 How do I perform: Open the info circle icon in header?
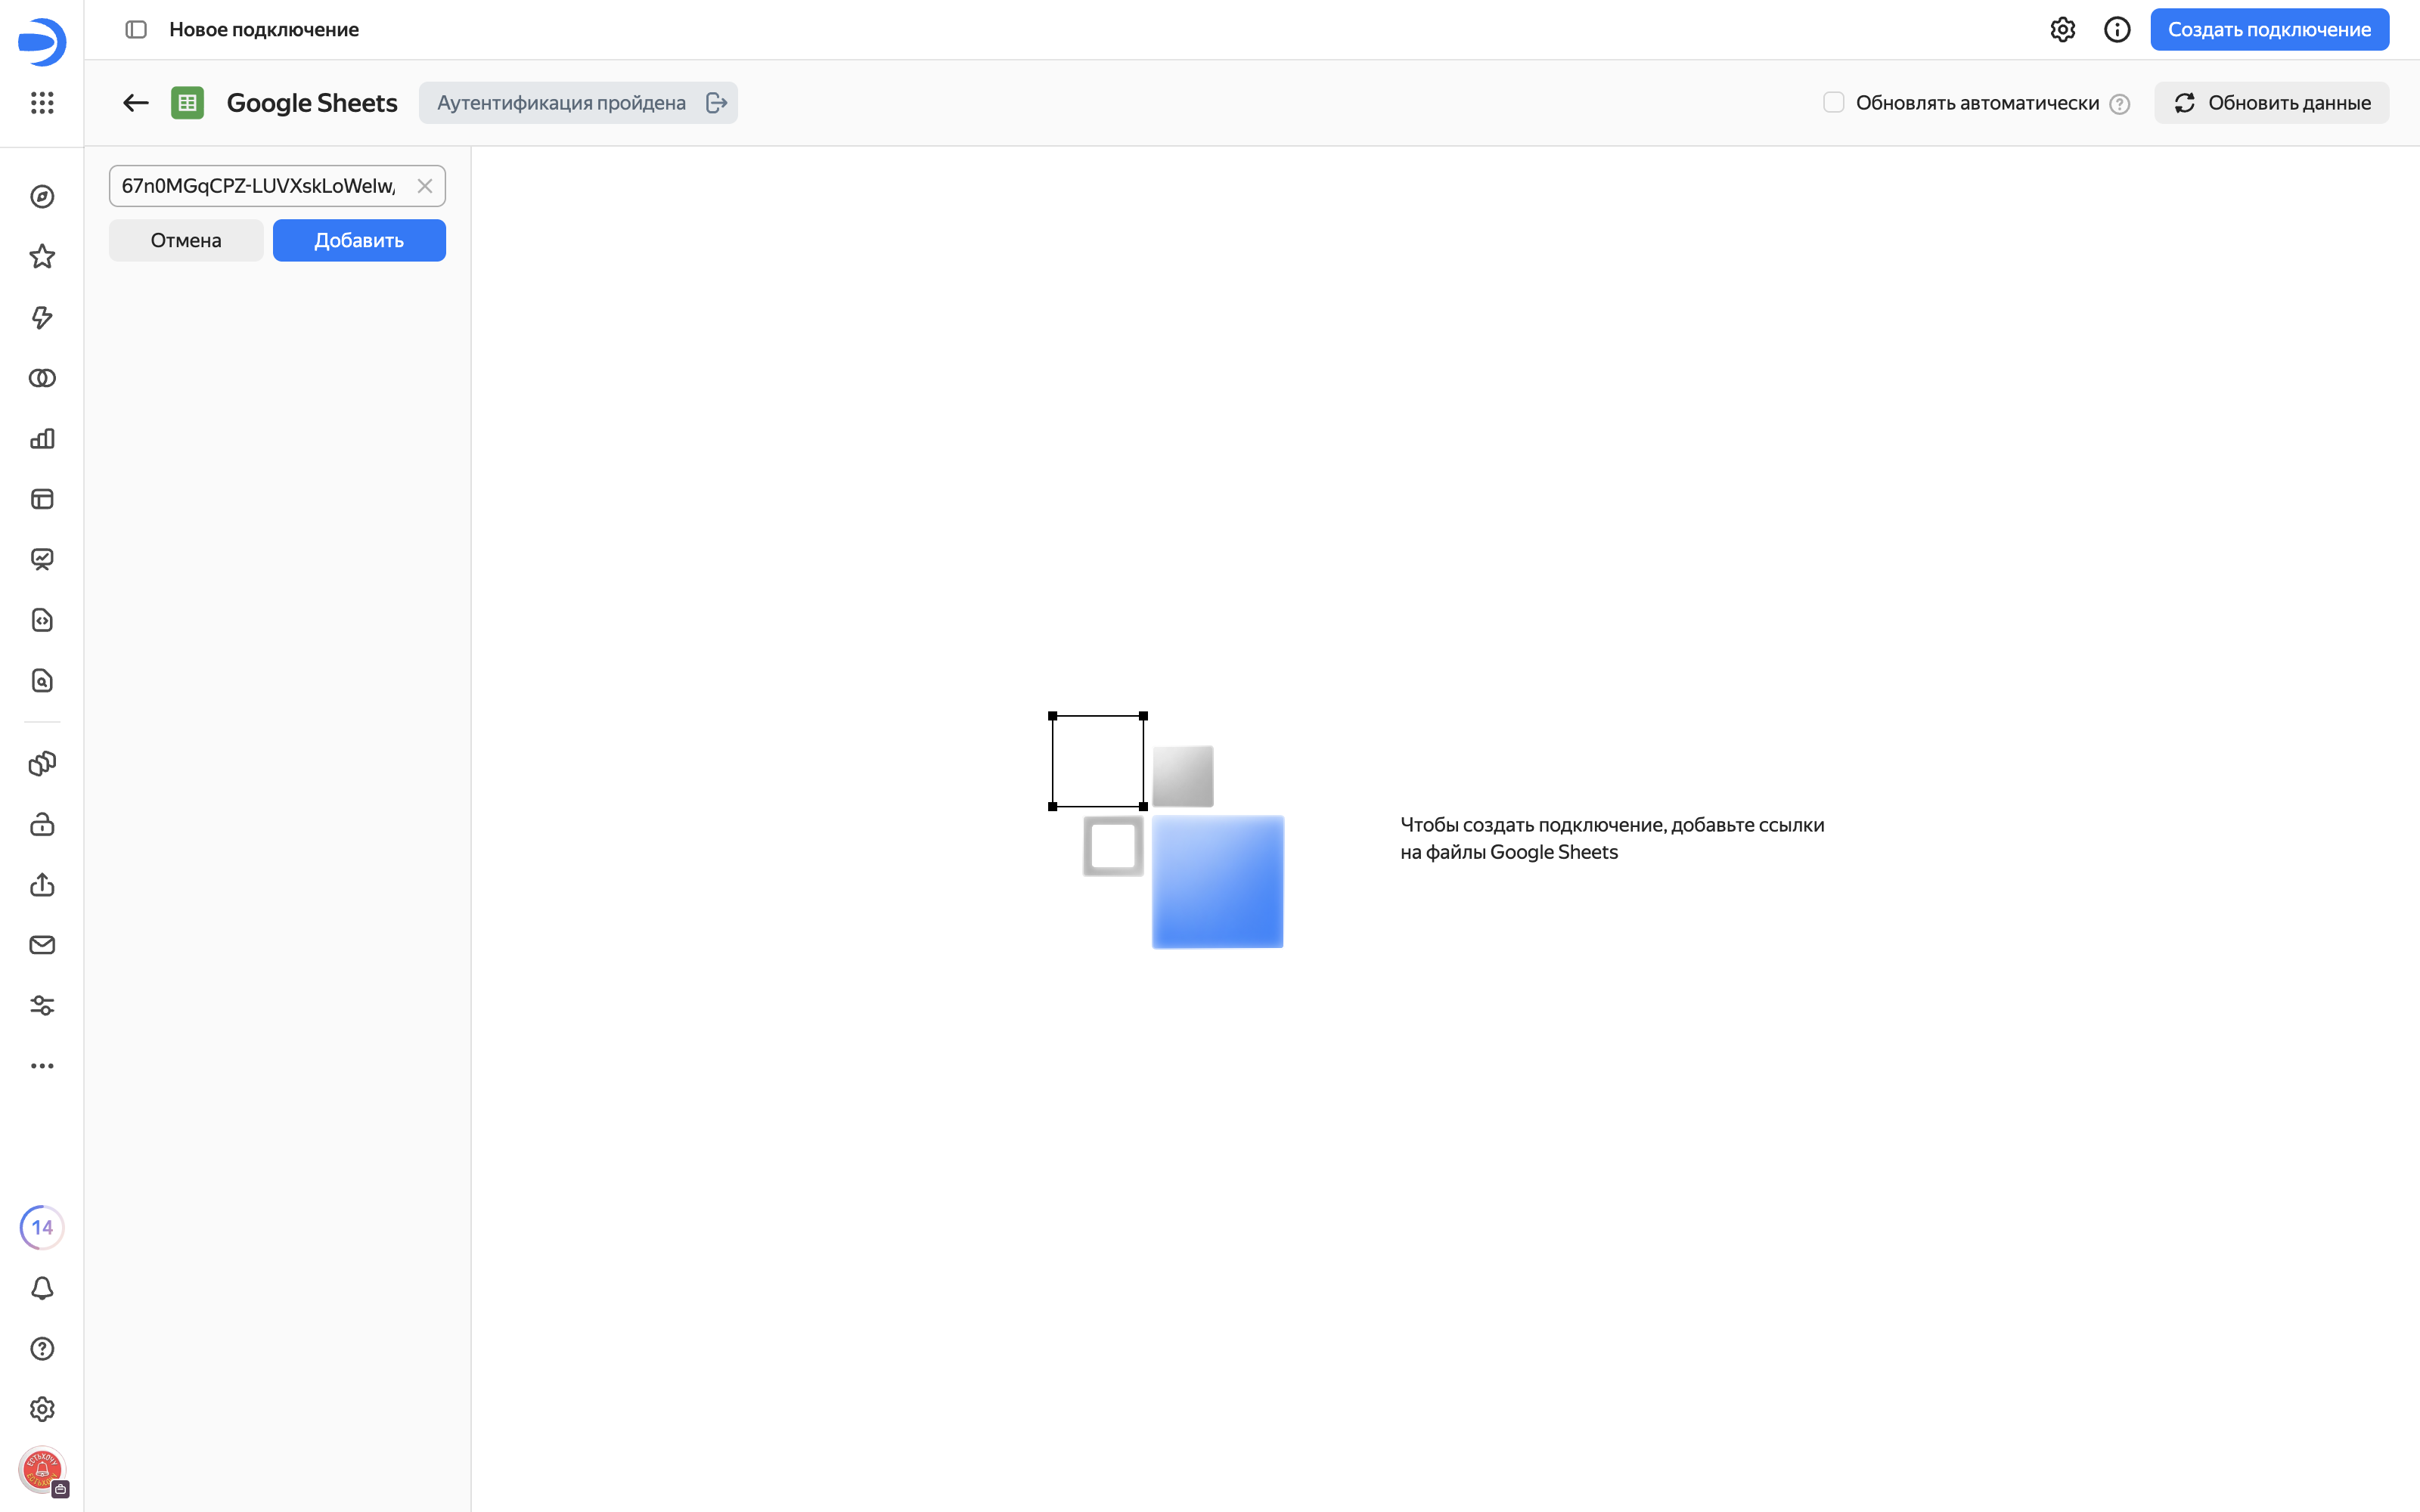pyautogui.click(x=2117, y=30)
